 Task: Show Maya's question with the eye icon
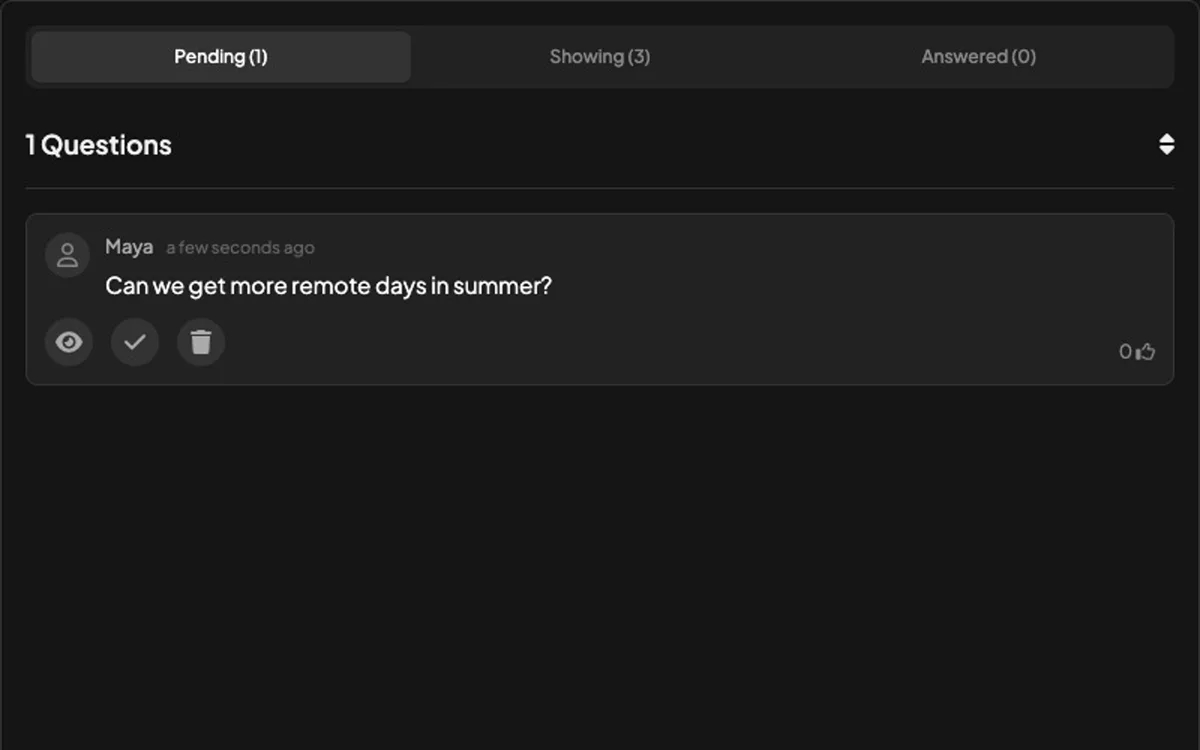coord(69,343)
